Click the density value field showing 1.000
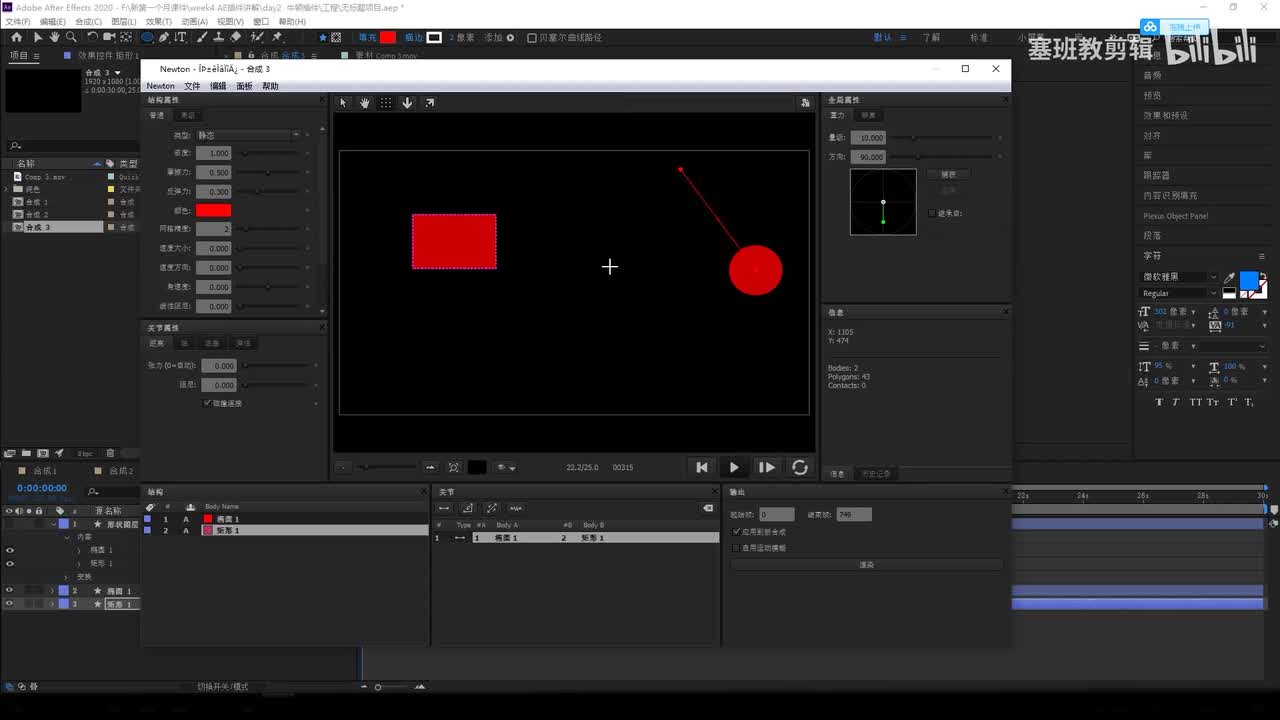The height and width of the screenshot is (720, 1280). tap(213, 153)
